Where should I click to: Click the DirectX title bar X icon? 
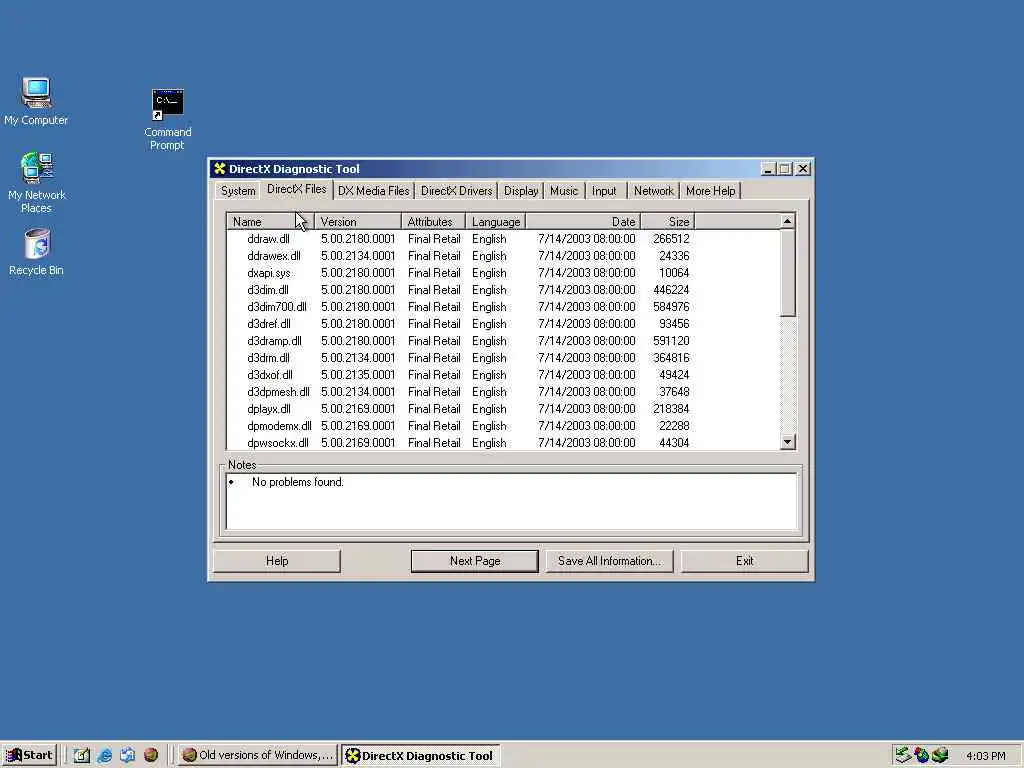click(x=219, y=169)
